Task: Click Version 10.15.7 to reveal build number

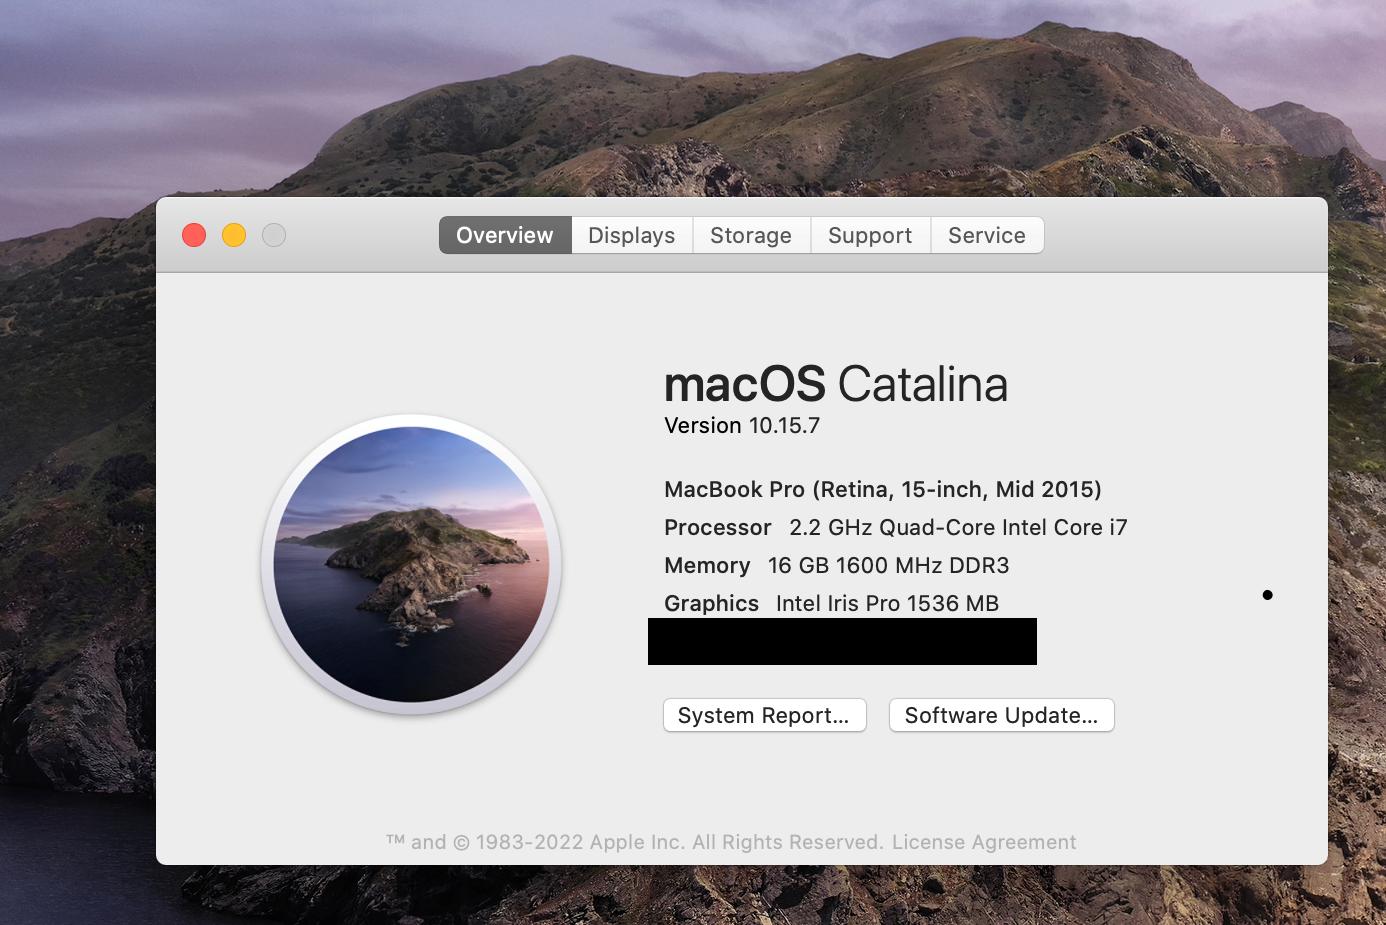Action: (742, 426)
